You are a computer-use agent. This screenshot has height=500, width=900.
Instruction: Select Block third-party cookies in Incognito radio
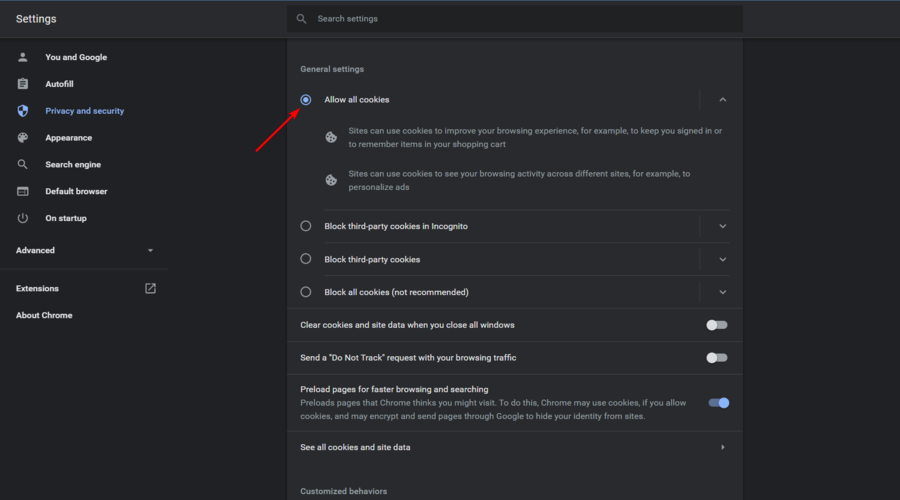(305, 226)
